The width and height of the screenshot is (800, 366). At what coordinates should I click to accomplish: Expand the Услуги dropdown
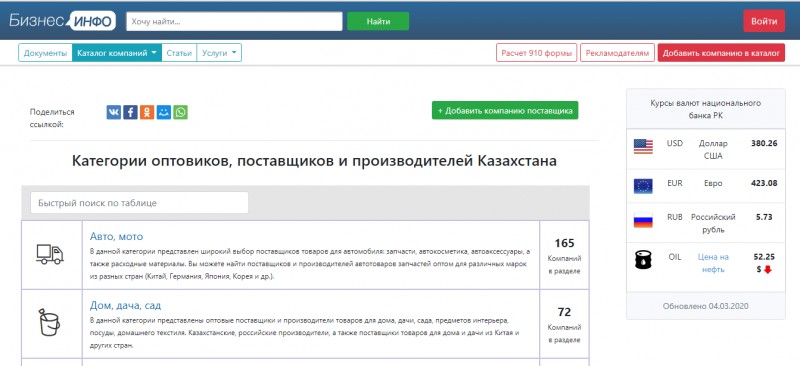(219, 53)
